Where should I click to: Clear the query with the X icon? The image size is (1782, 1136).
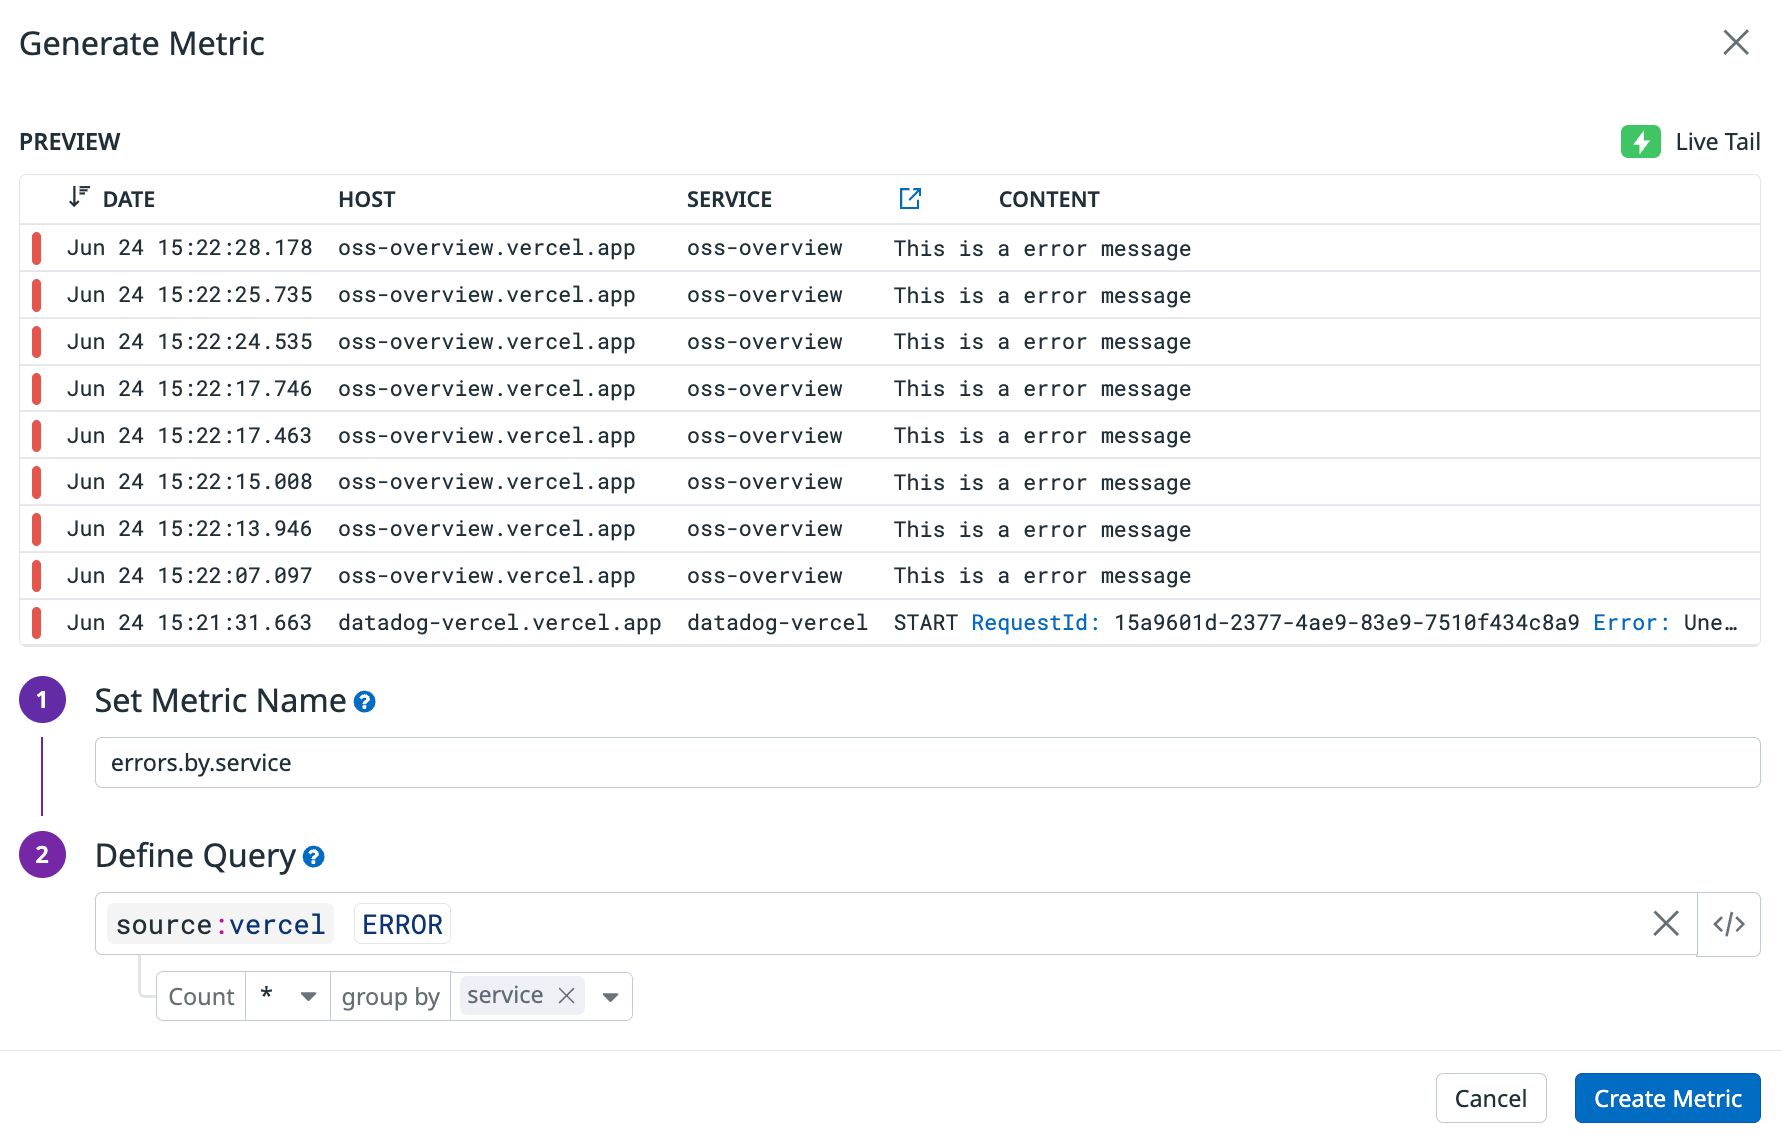pyautogui.click(x=1665, y=923)
